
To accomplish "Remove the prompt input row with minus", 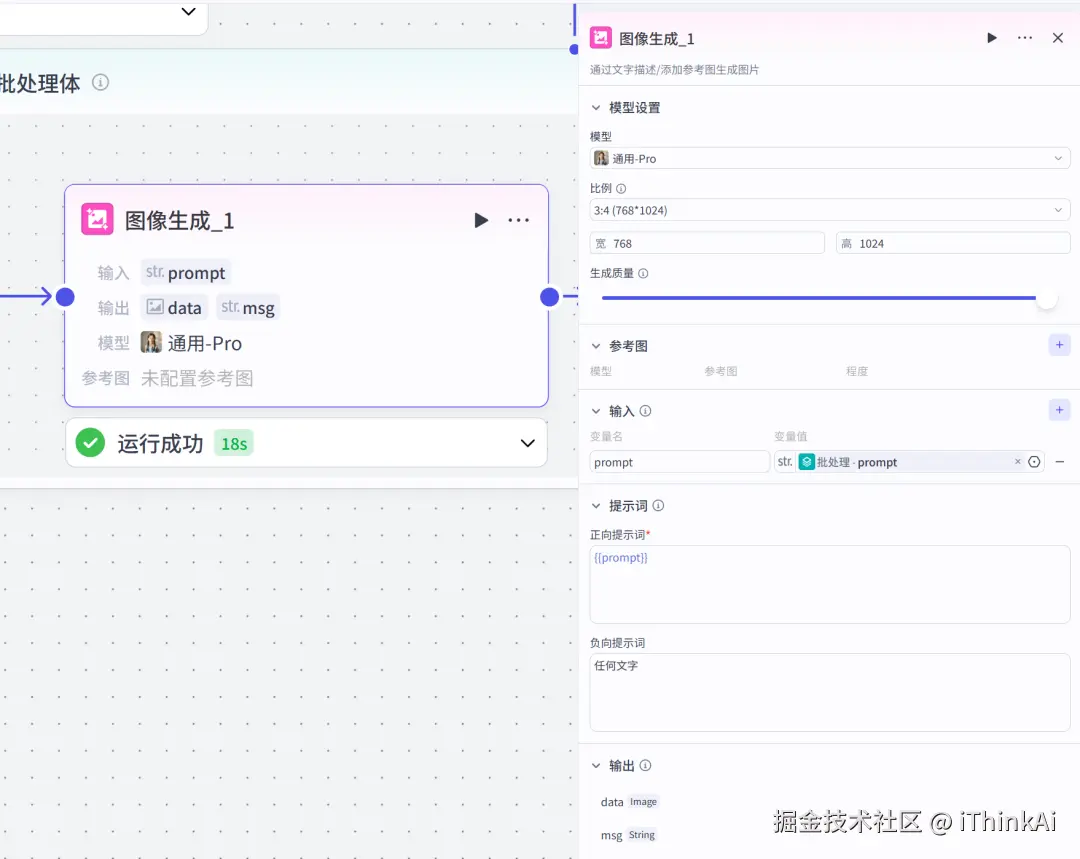I will coord(1060,462).
